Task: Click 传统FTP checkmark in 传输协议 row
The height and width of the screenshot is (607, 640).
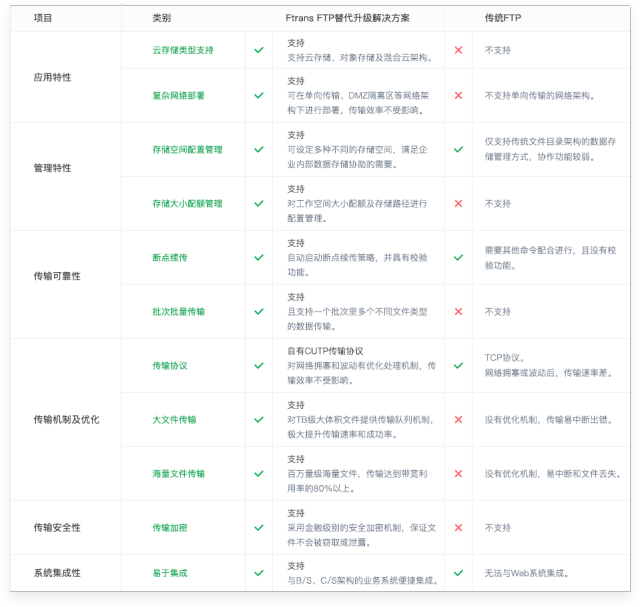Action: point(458,365)
